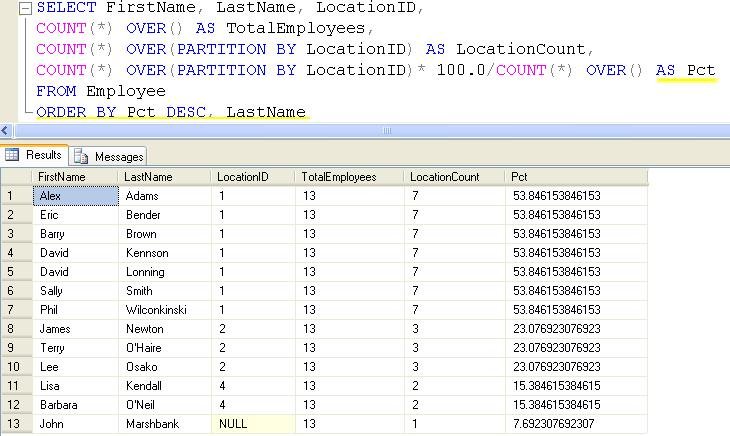The width and height of the screenshot is (730, 436).
Task: Click the cell containing Phil
Action: [76, 310]
